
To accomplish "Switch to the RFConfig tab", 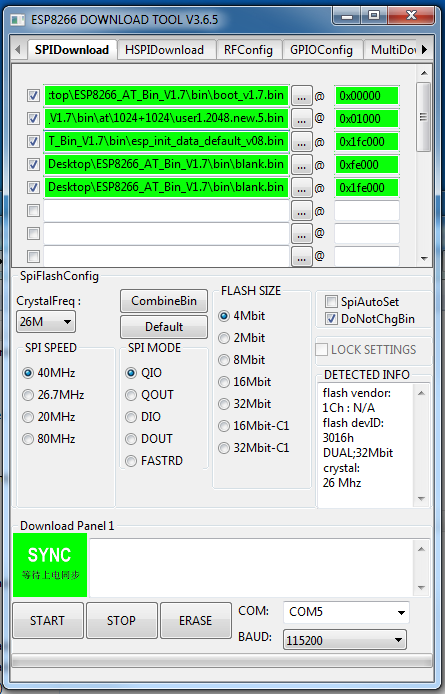I will (x=248, y=50).
